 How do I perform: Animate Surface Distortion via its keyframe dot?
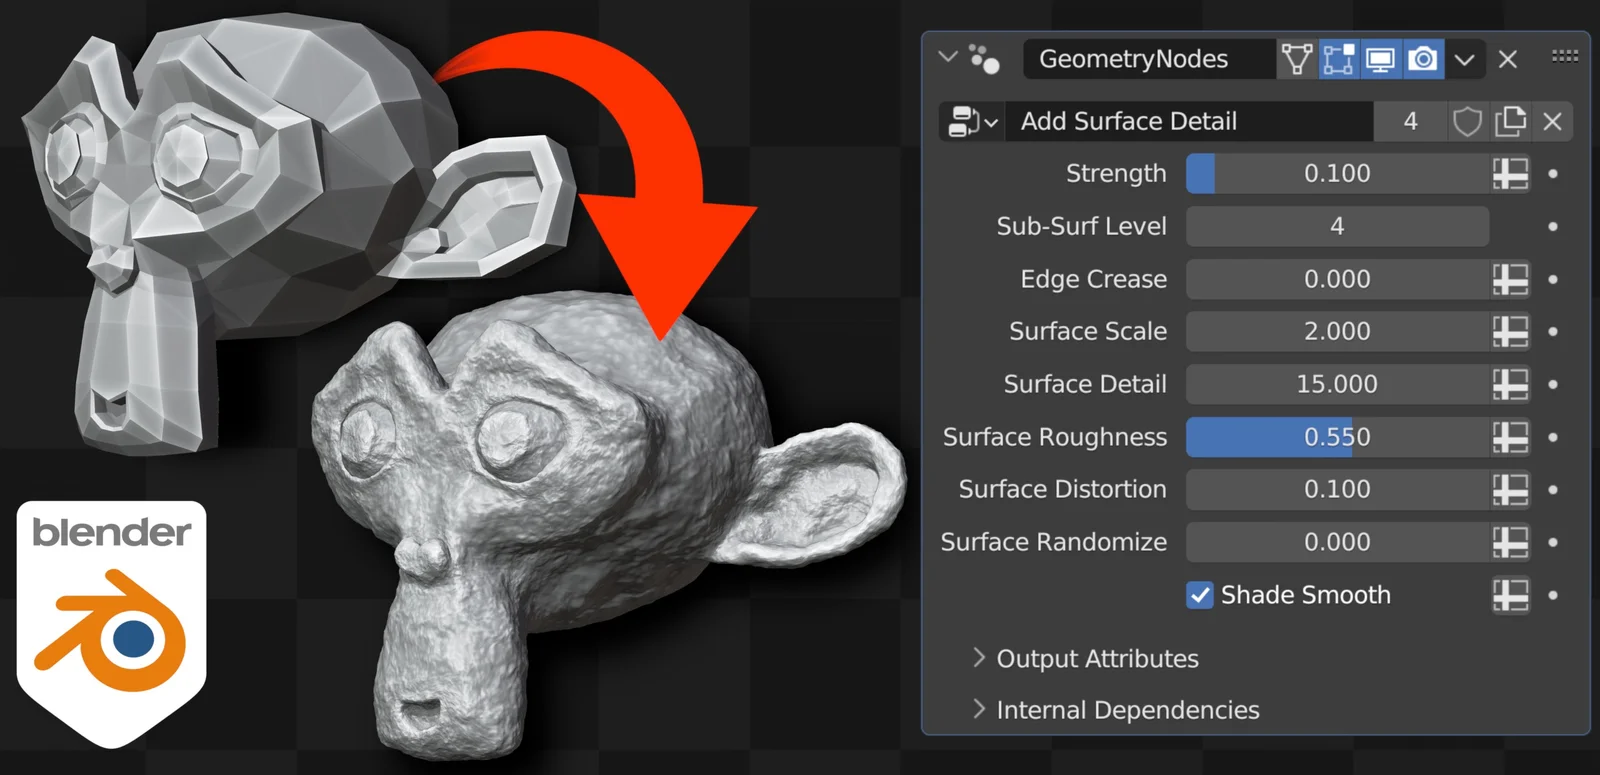(x=1553, y=490)
